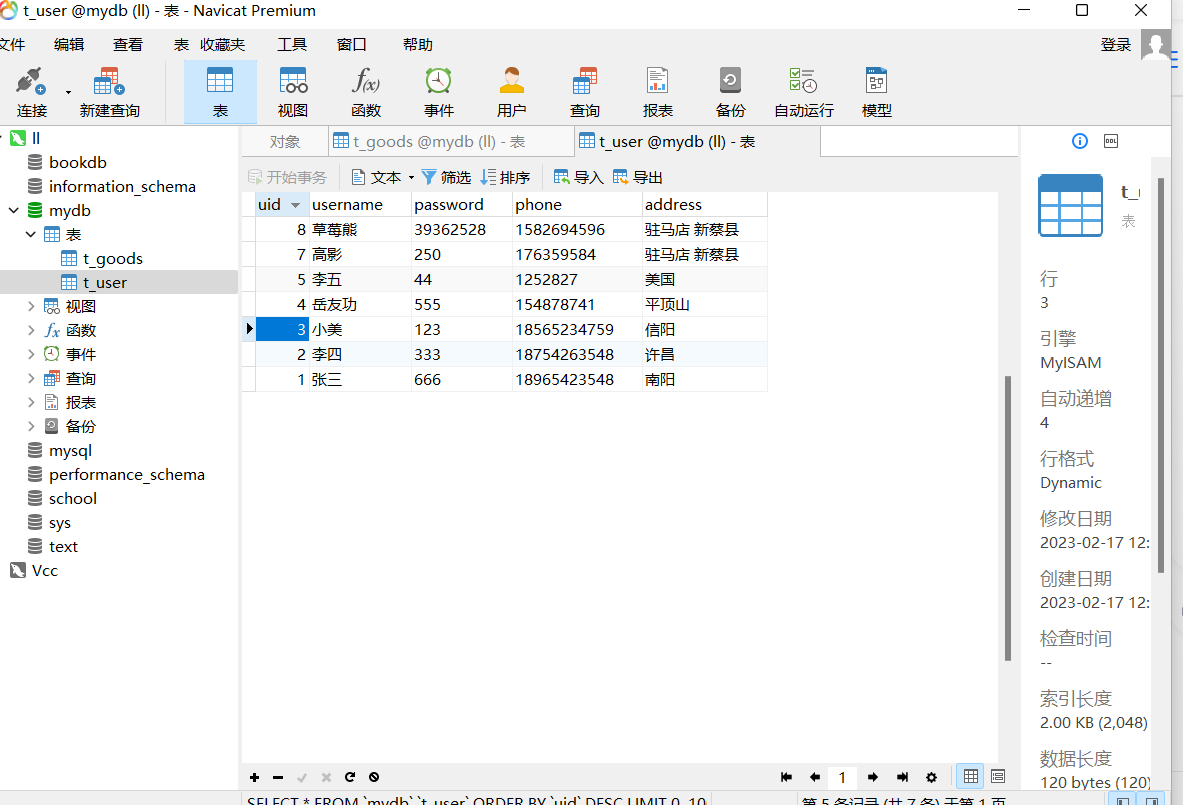Open the page settings gear icon

click(x=932, y=777)
